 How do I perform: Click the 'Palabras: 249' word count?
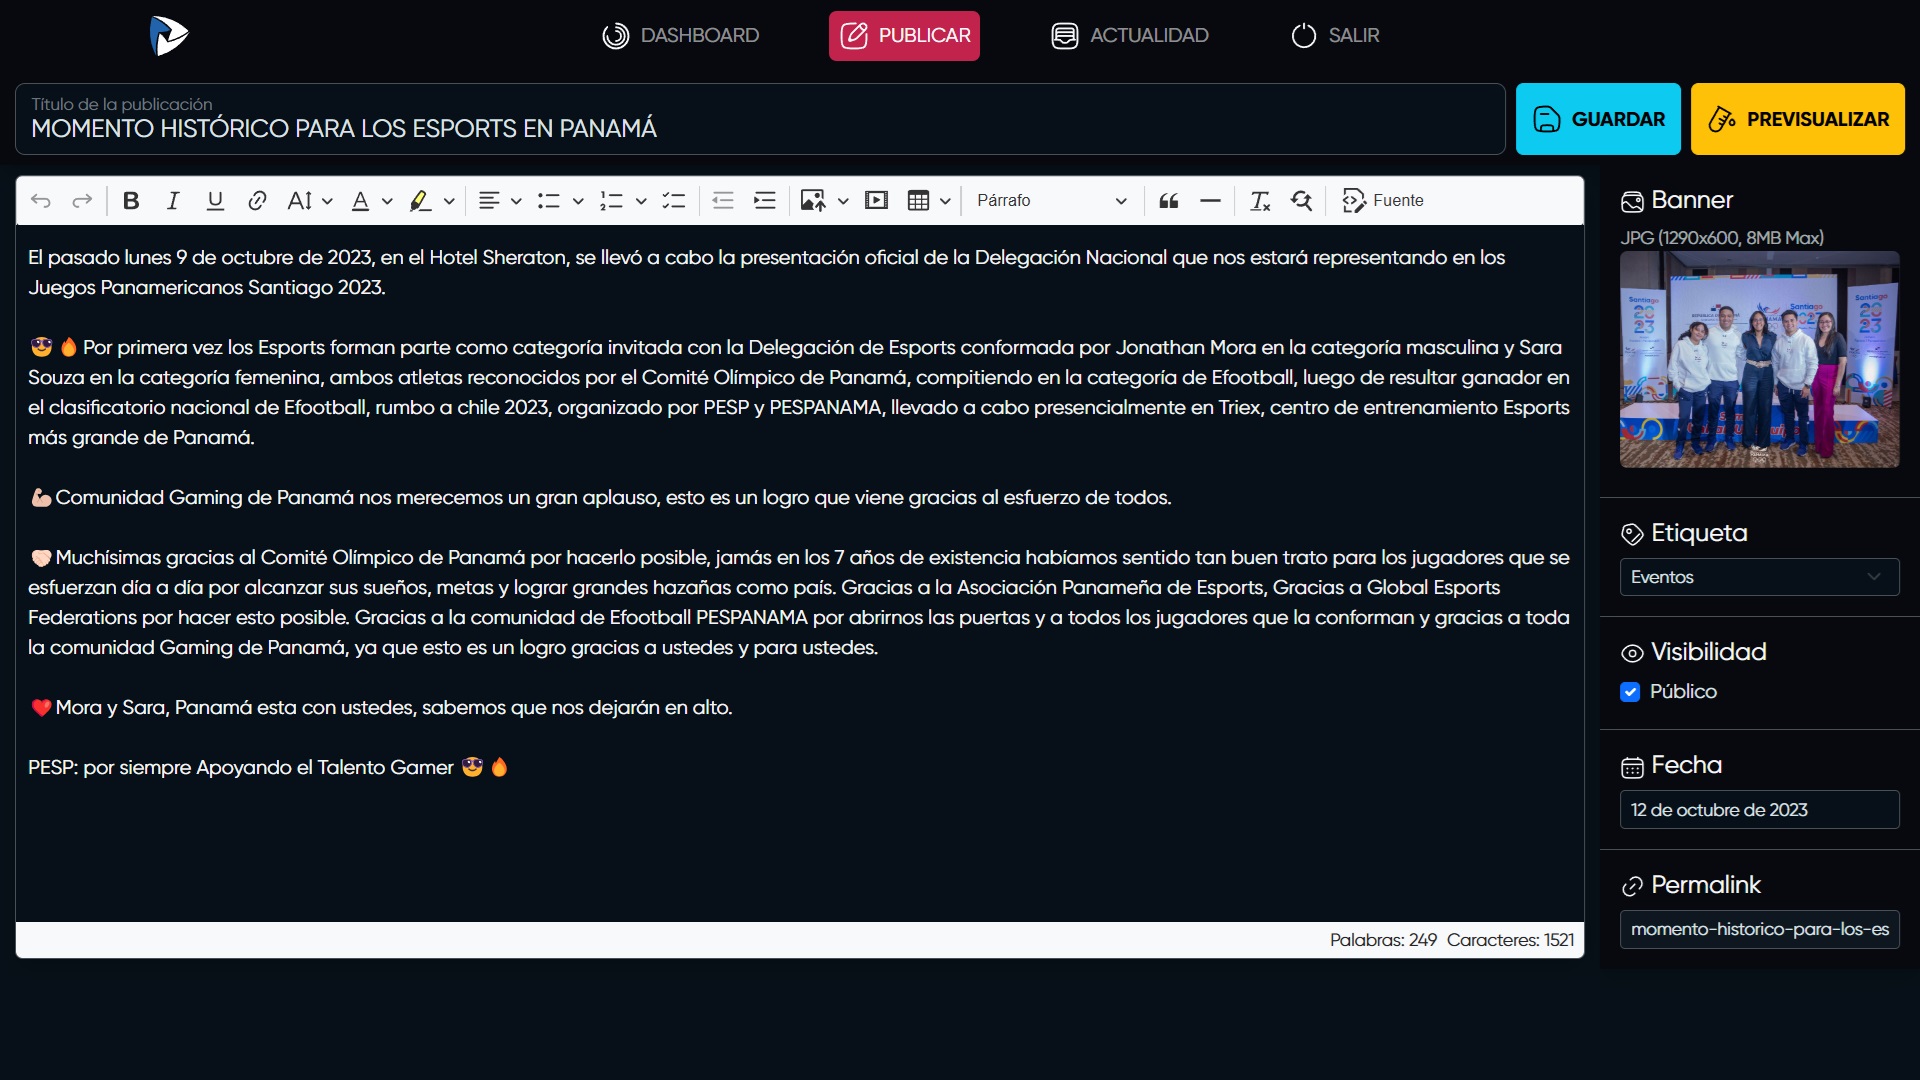point(1383,940)
